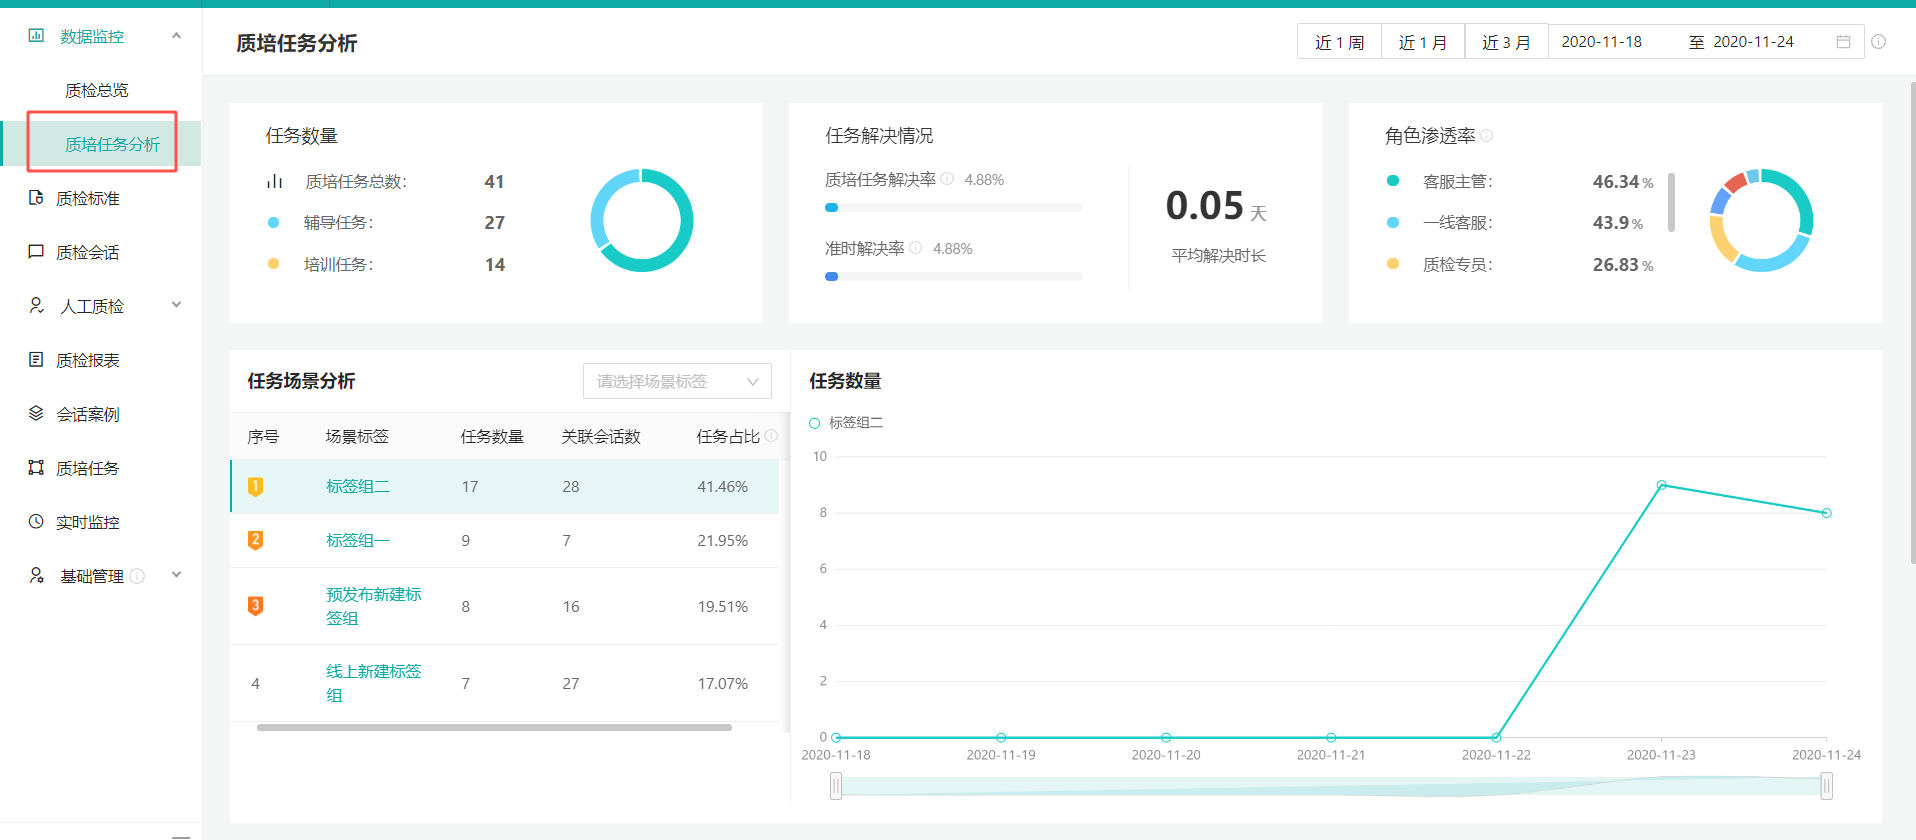Select the 近 3 月 range button

(x=1506, y=42)
